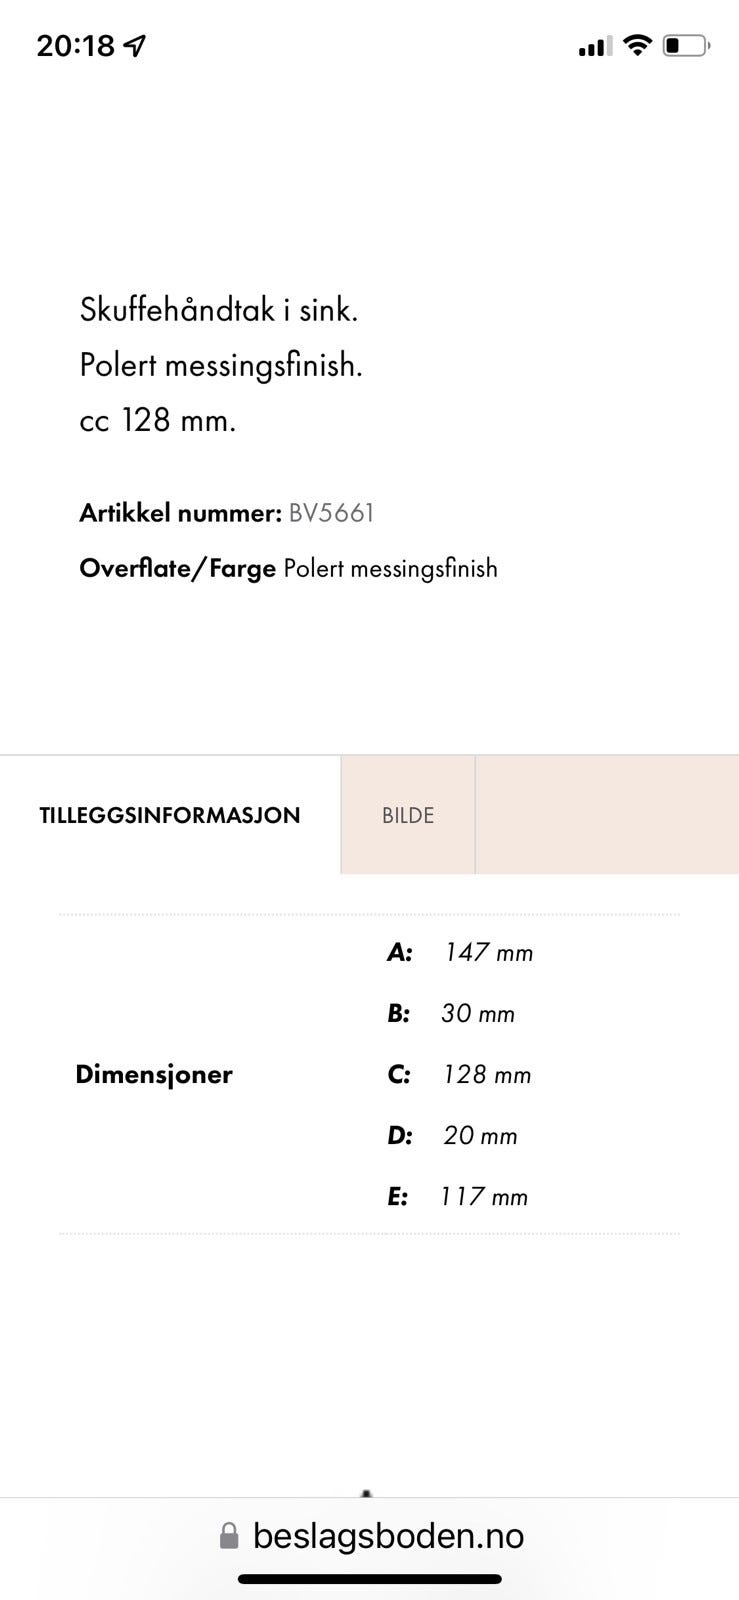Tap the 20:18 clock in status bar
The height and width of the screenshot is (1600, 739).
point(76,46)
